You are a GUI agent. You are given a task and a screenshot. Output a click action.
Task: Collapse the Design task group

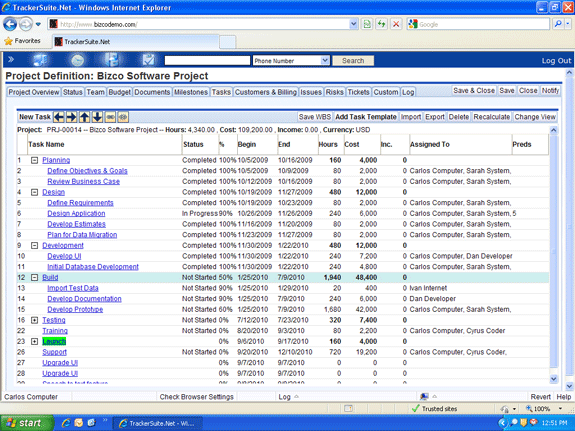coord(34,192)
